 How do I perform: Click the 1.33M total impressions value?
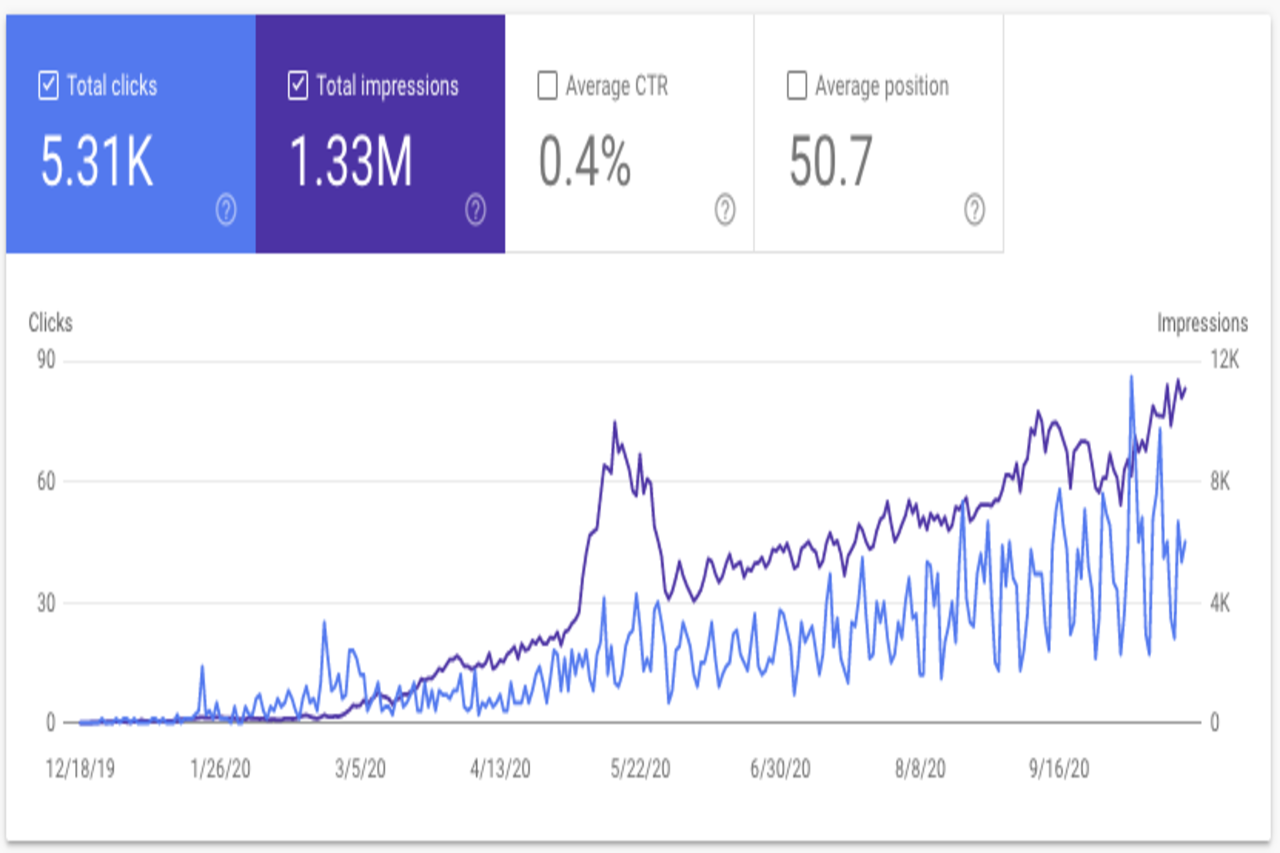(351, 162)
